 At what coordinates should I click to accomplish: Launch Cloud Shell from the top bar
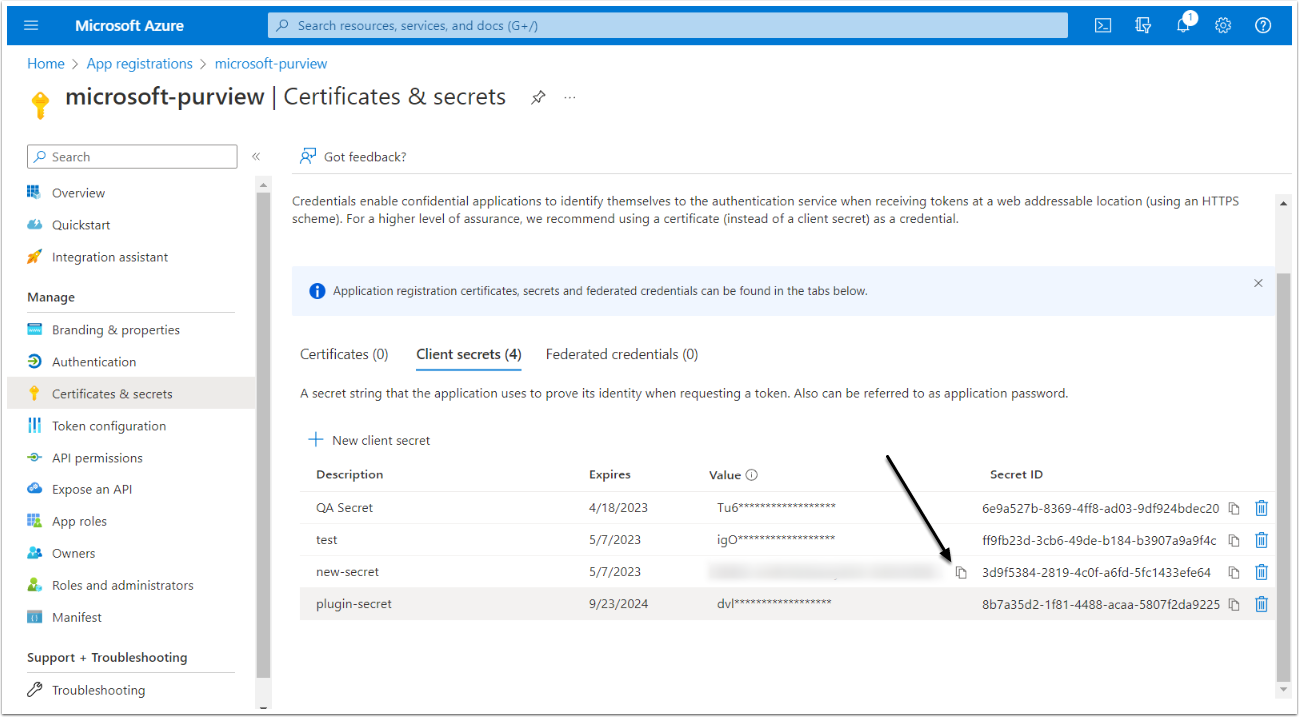click(1103, 25)
